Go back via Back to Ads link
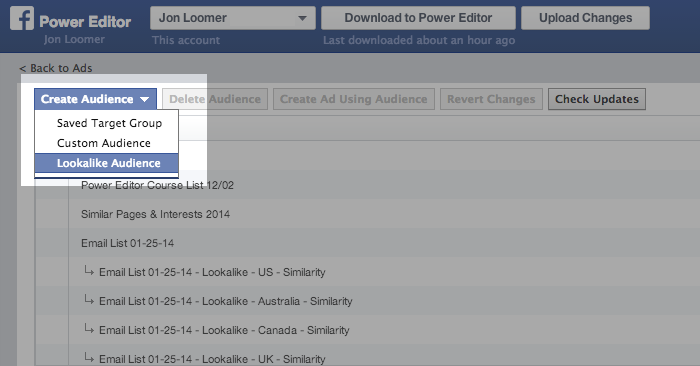This screenshot has width=700, height=366. [x=56, y=68]
